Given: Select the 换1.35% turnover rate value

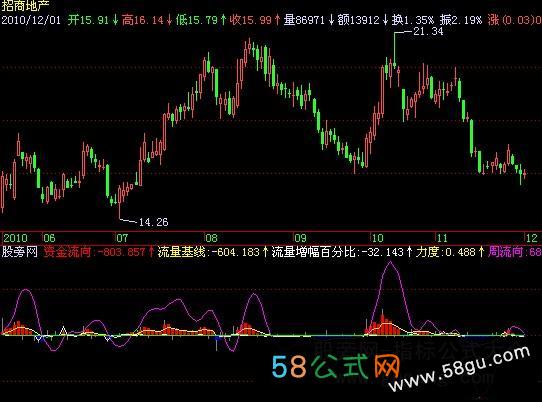Looking at the screenshot, I should (413, 20).
